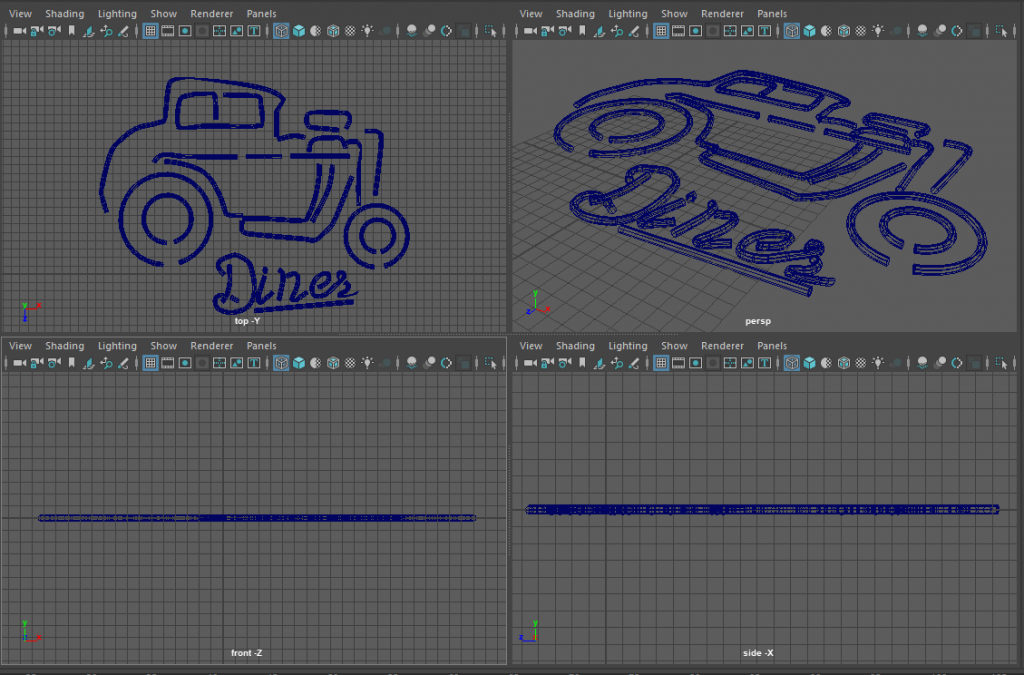This screenshot has height=675, width=1024.
Task: Open Panels dropdown in top view
Action: click(261, 14)
